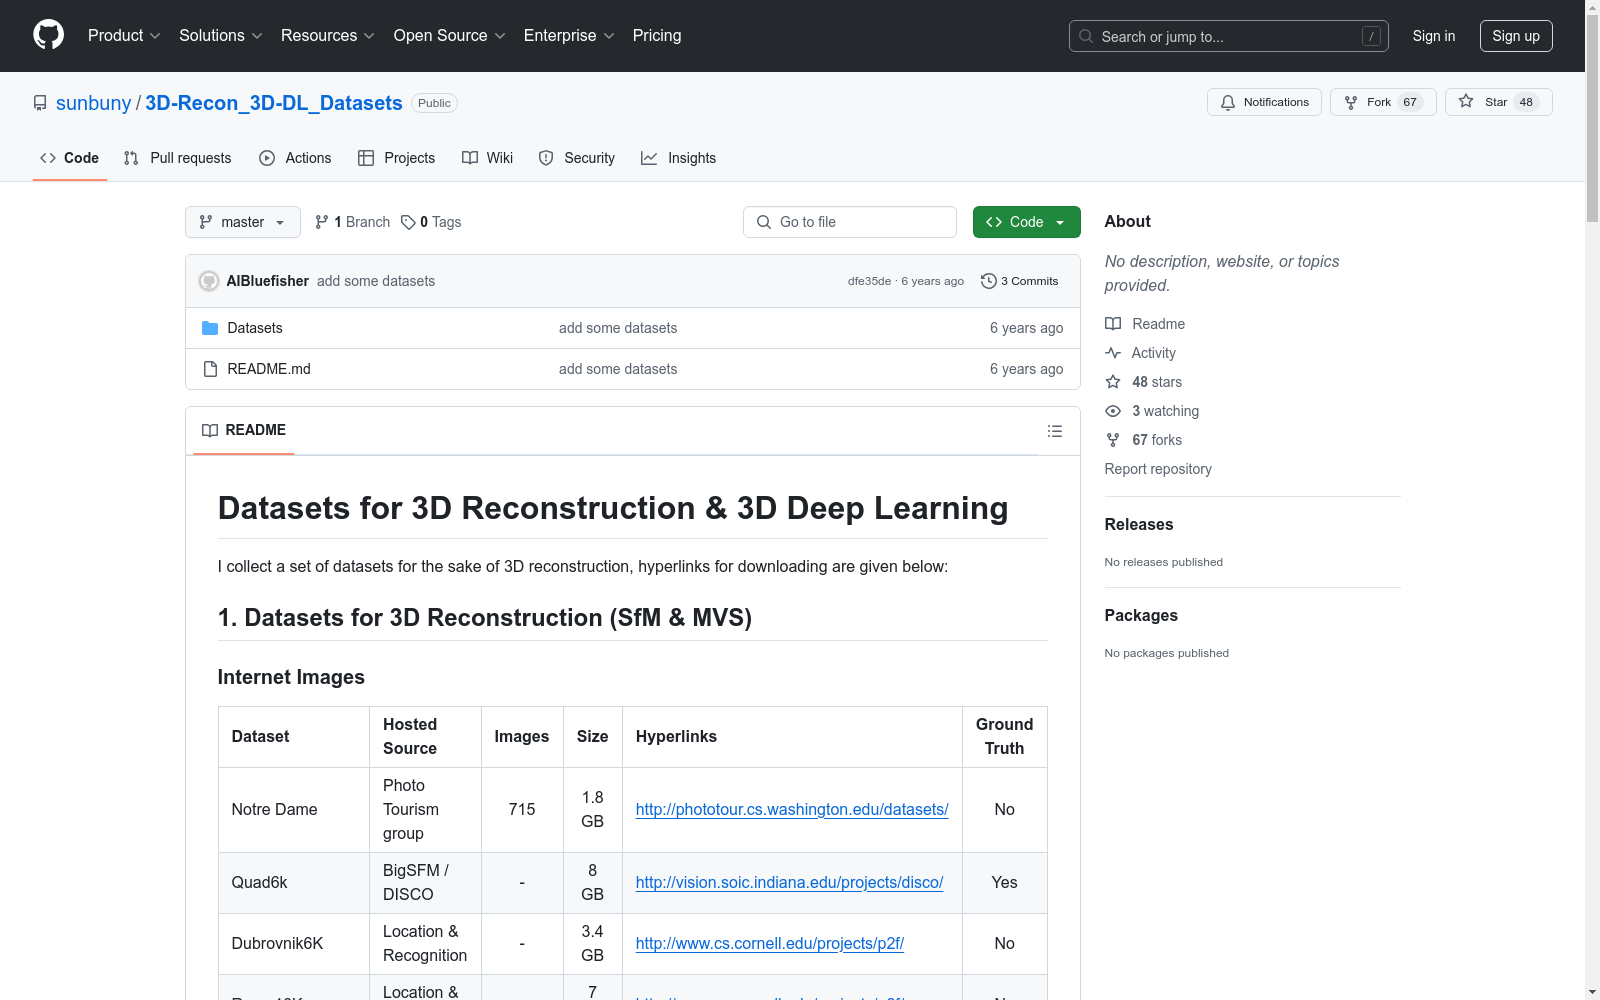Open the vision.soic.indiana.edu disco link

point(790,883)
